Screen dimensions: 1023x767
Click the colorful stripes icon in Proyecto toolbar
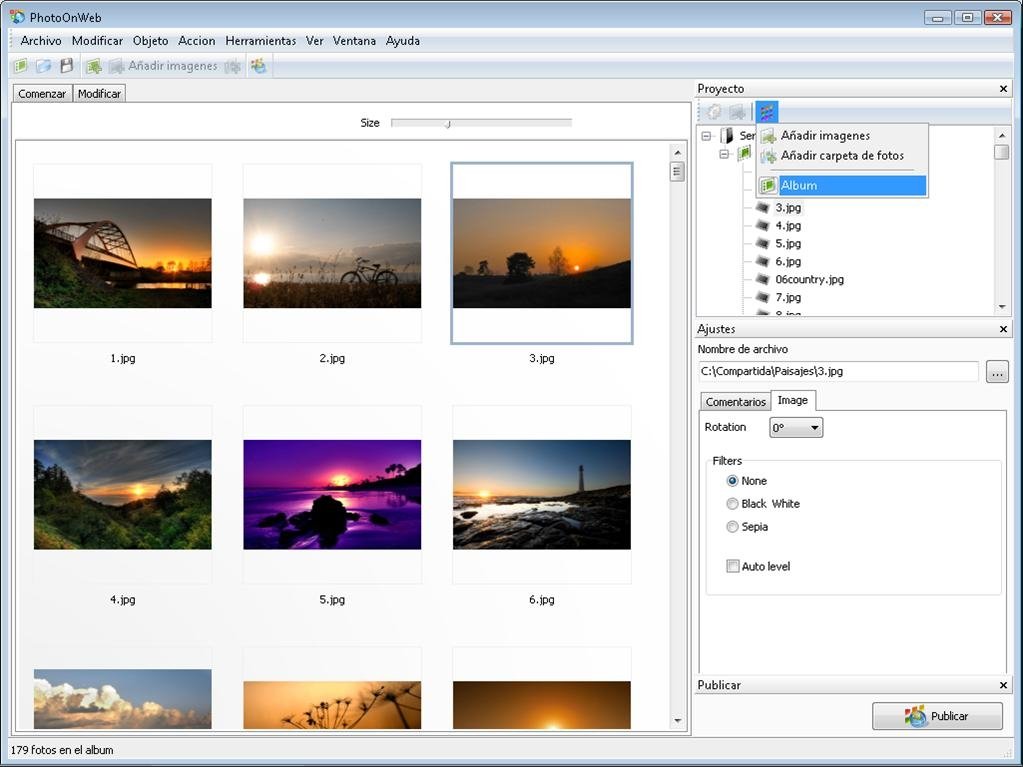click(767, 112)
